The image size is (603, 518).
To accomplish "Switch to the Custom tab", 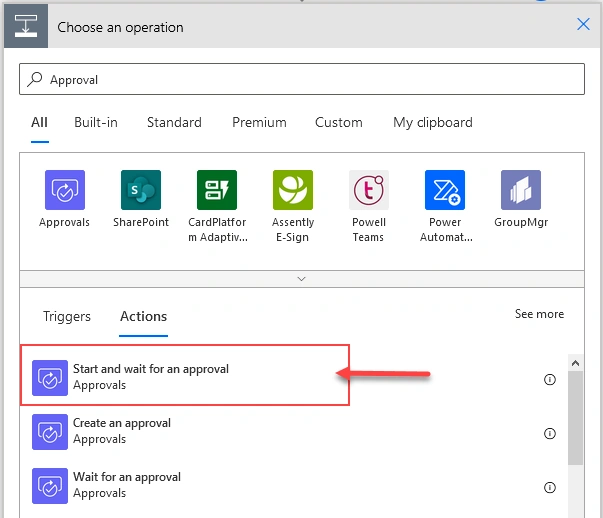I will [x=339, y=123].
